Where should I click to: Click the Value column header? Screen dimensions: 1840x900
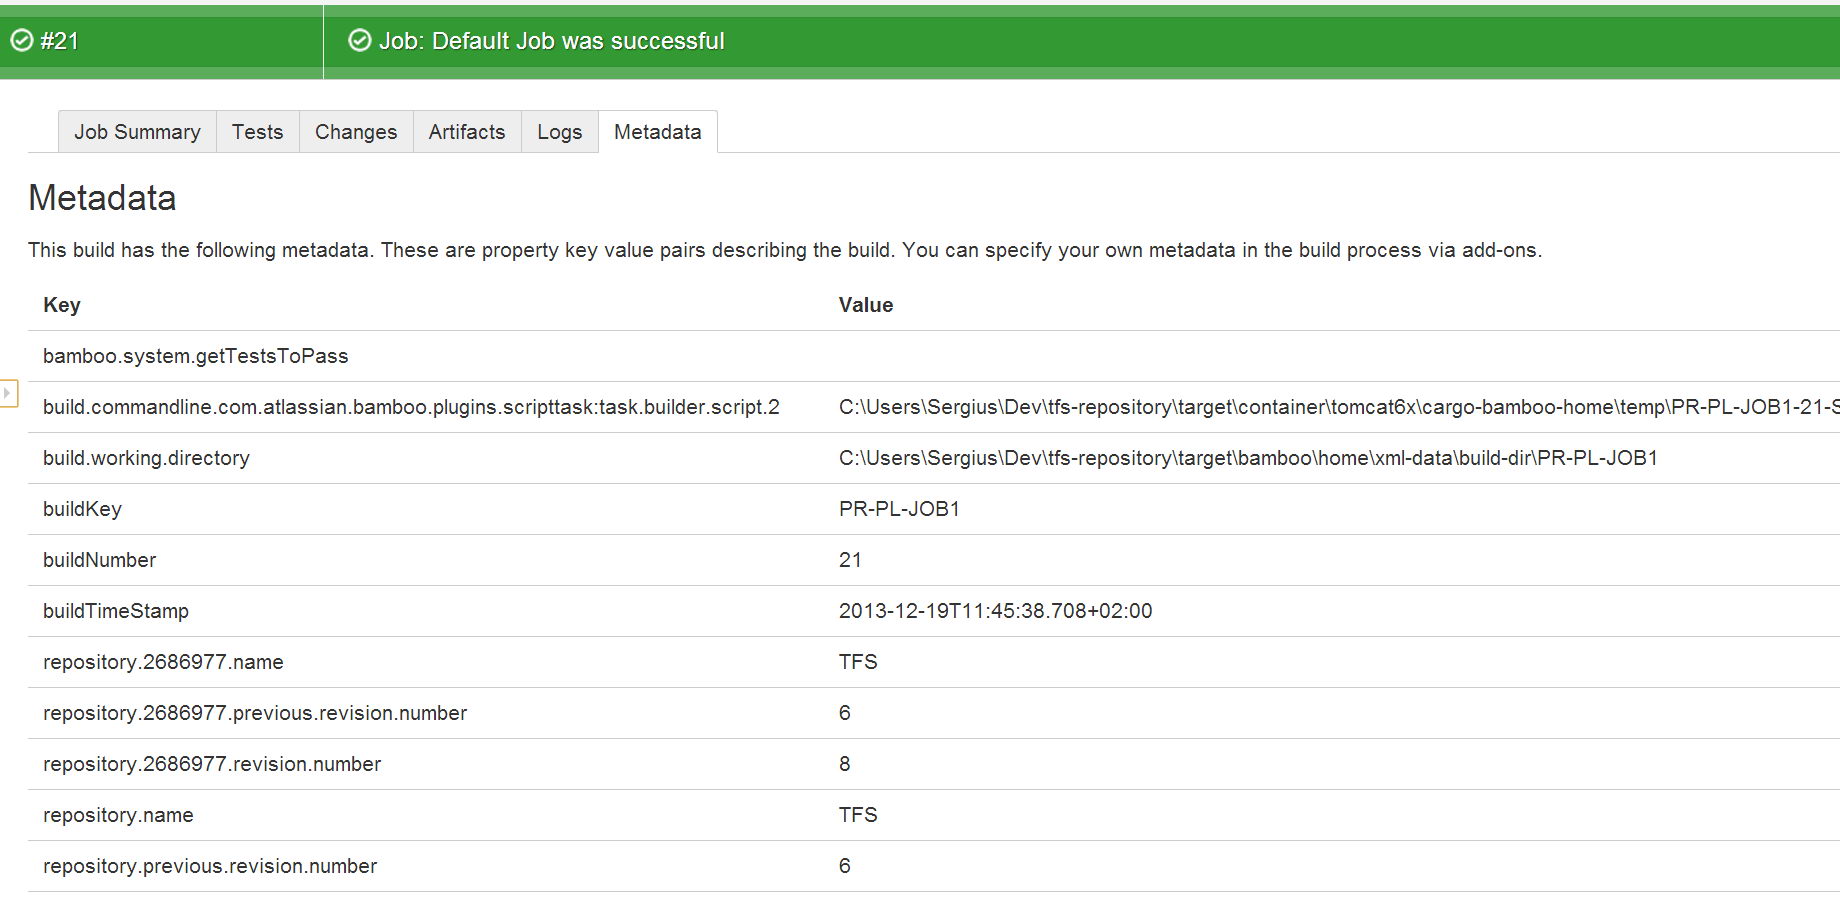click(x=866, y=305)
